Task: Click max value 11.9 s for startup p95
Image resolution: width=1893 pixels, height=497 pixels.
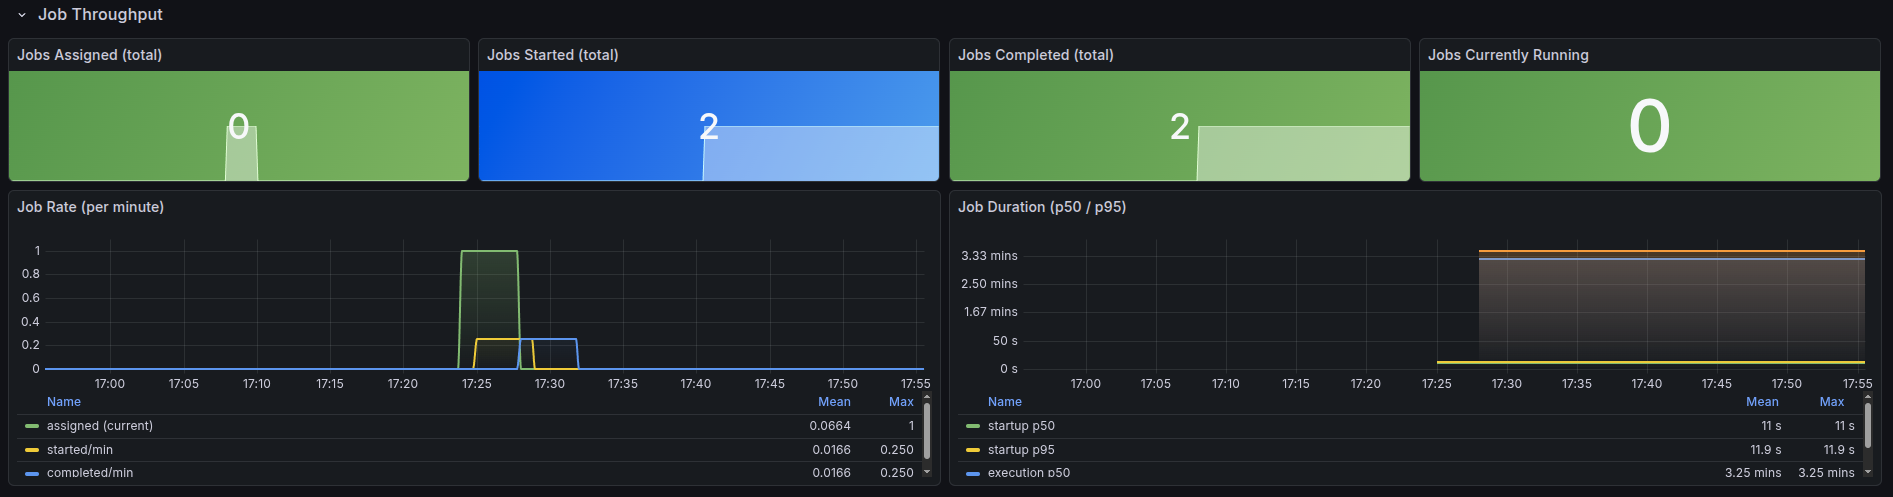Action: click(x=1839, y=450)
